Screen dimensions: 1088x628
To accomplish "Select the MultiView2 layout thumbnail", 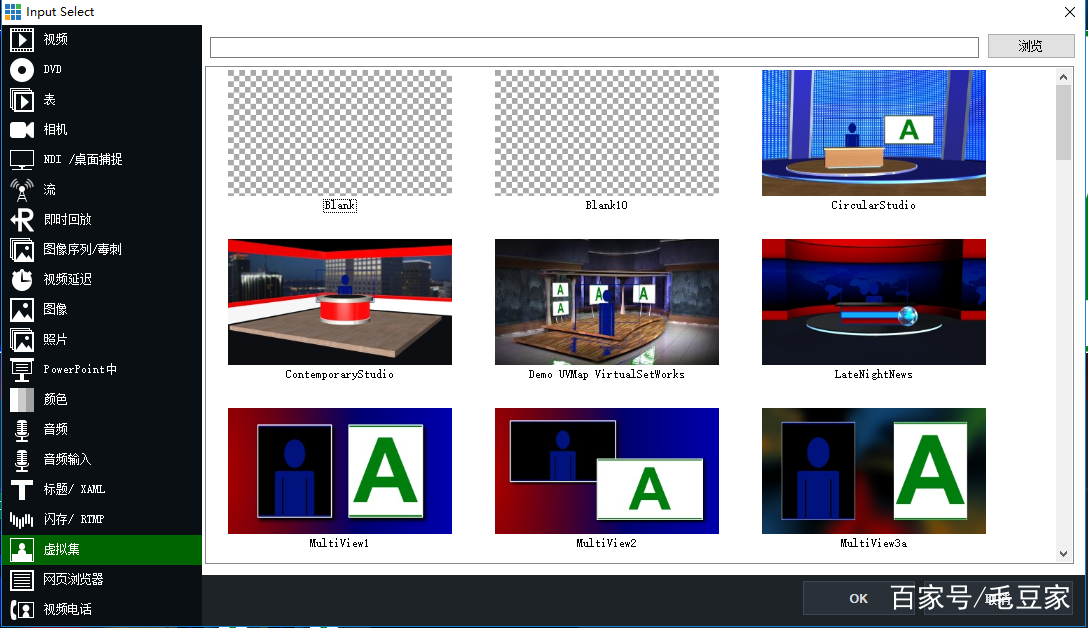I will point(606,471).
